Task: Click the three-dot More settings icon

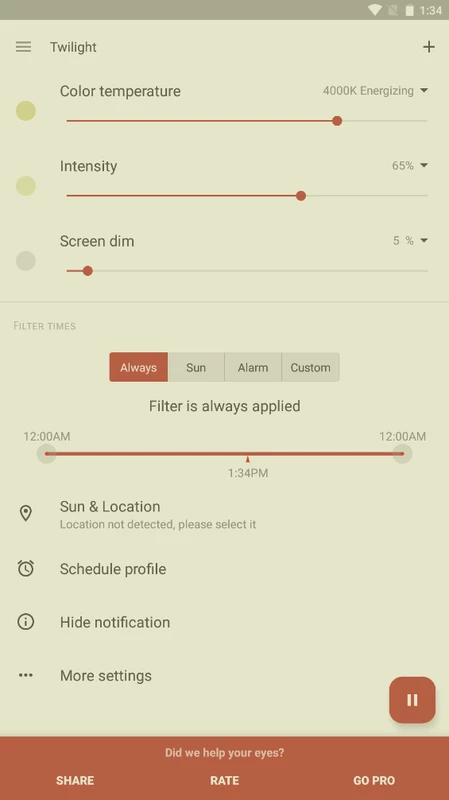Action: pyautogui.click(x=26, y=676)
